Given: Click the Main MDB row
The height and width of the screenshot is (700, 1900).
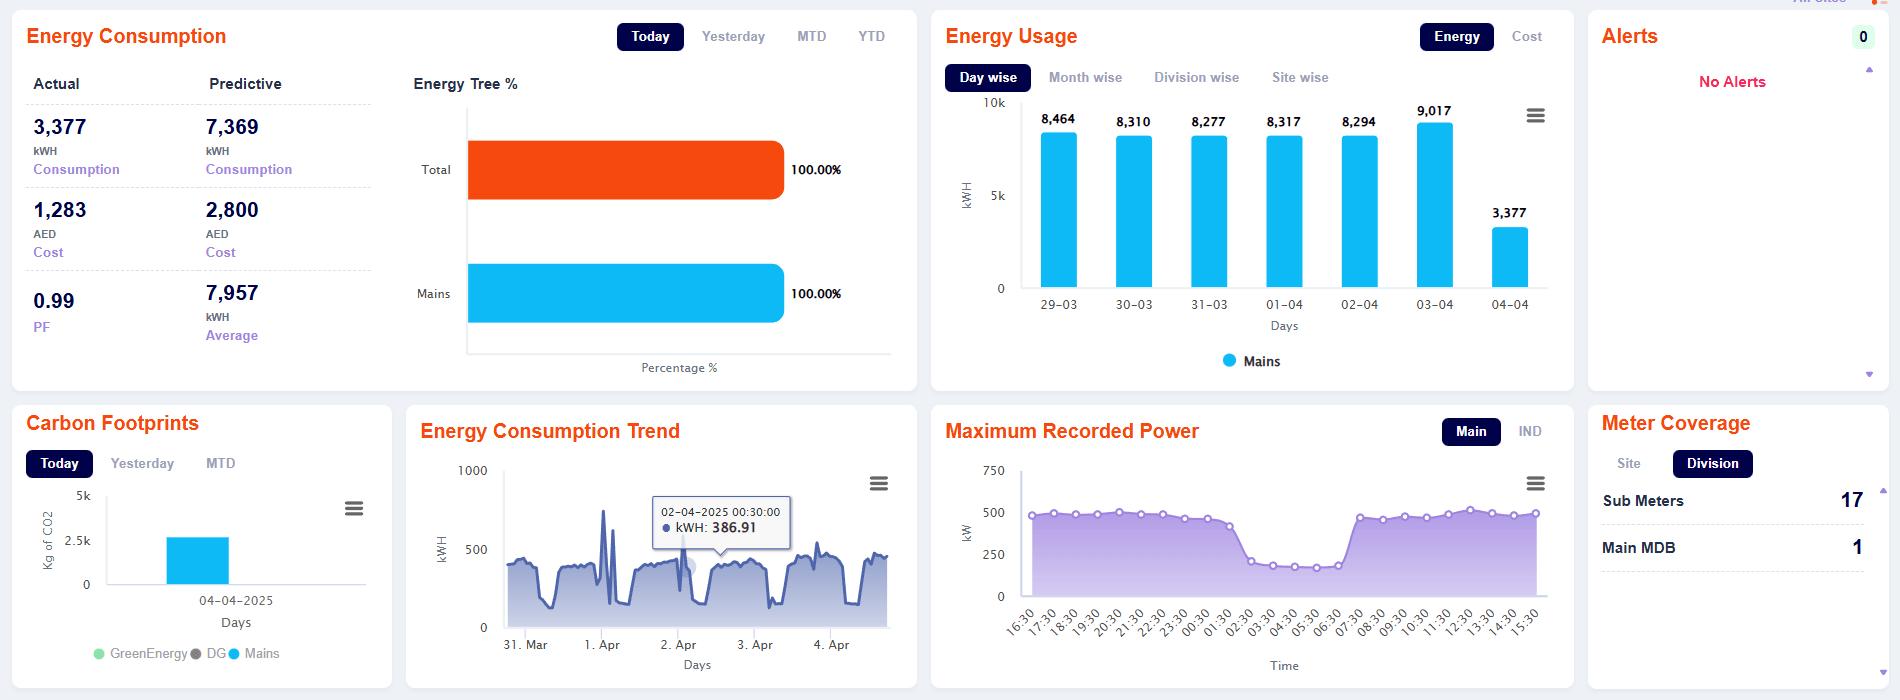Looking at the screenshot, I should coord(1732,548).
